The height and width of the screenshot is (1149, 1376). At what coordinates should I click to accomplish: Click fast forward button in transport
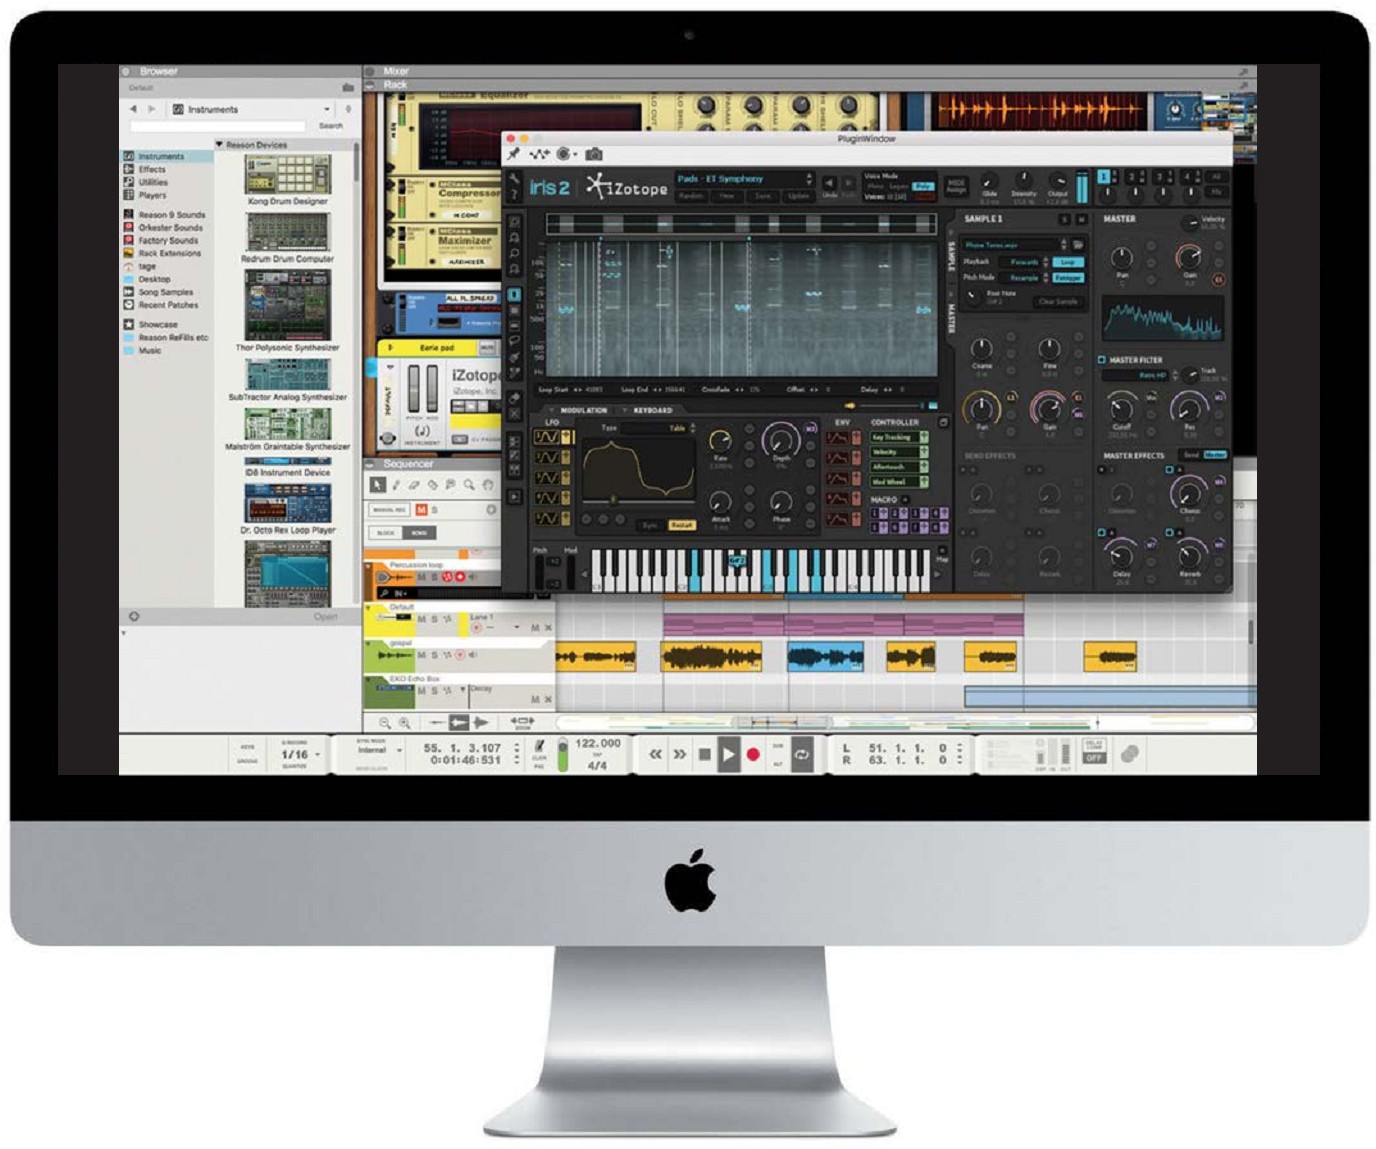(679, 754)
